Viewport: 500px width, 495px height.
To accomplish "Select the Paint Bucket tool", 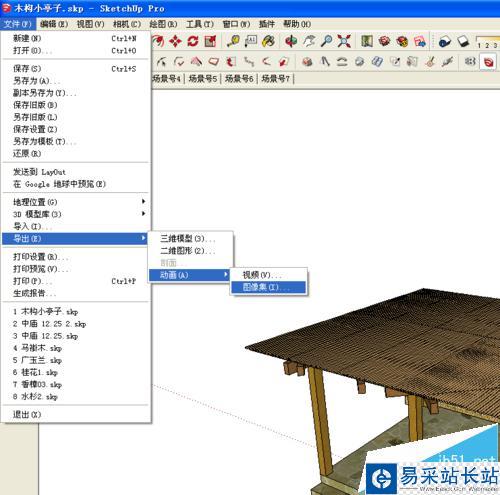I will click(x=268, y=41).
